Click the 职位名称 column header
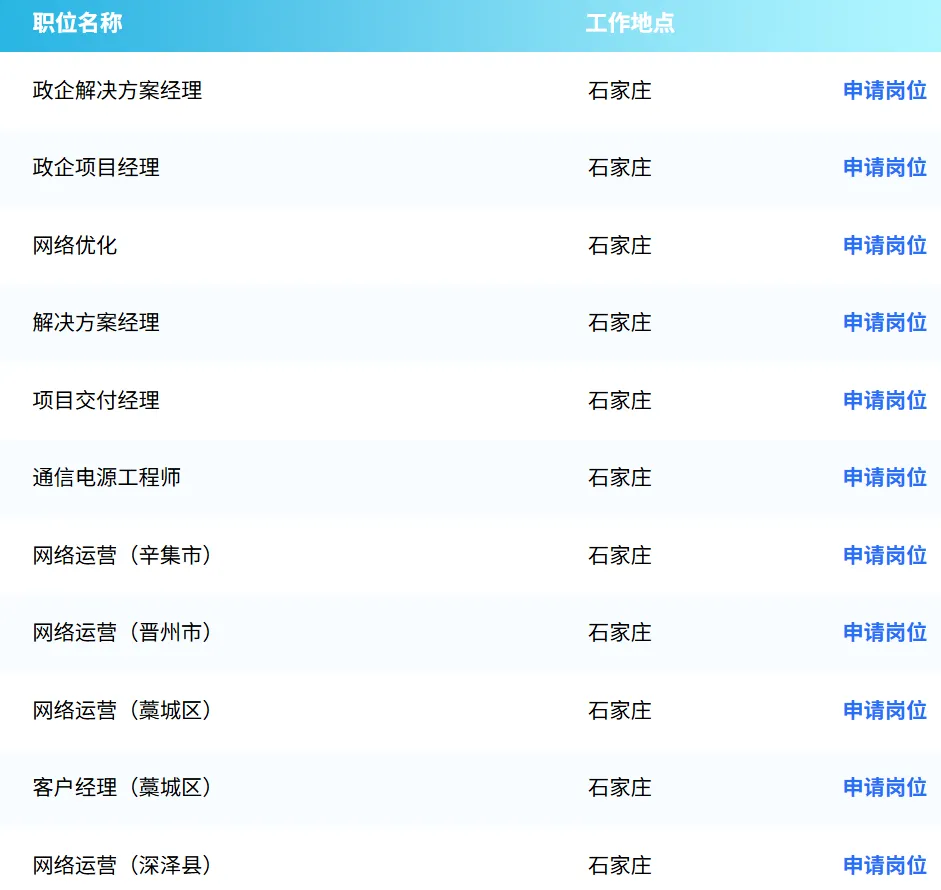 [77, 23]
